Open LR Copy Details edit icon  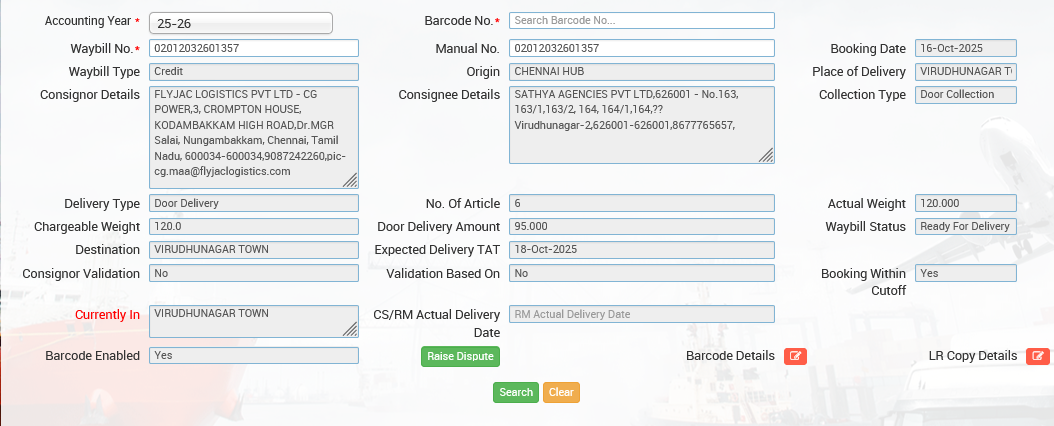(1038, 356)
